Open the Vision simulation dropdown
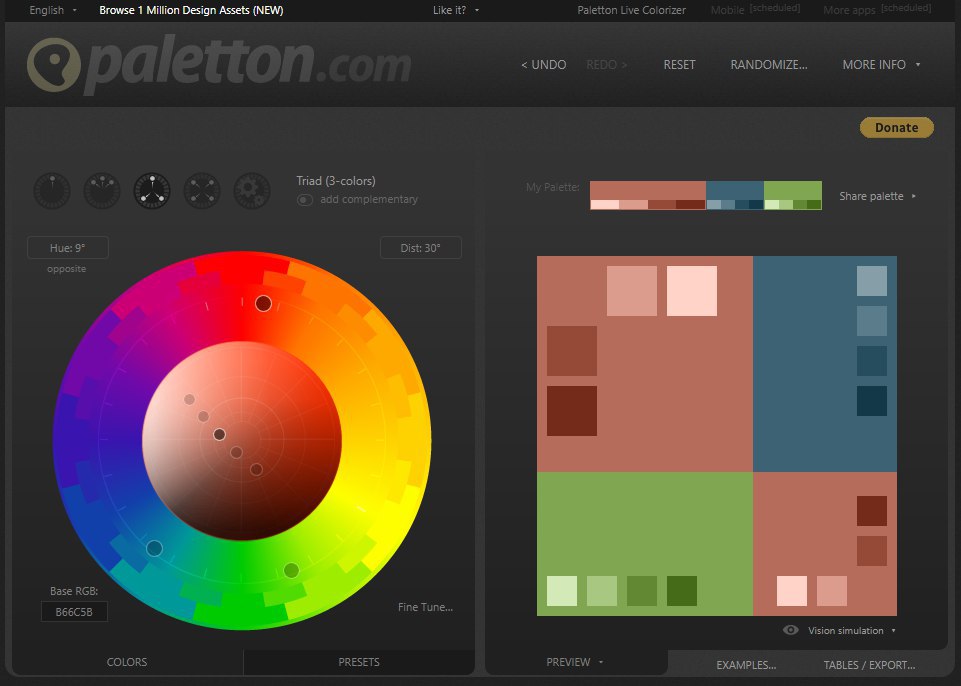This screenshot has height=686, width=961. pyautogui.click(x=852, y=630)
